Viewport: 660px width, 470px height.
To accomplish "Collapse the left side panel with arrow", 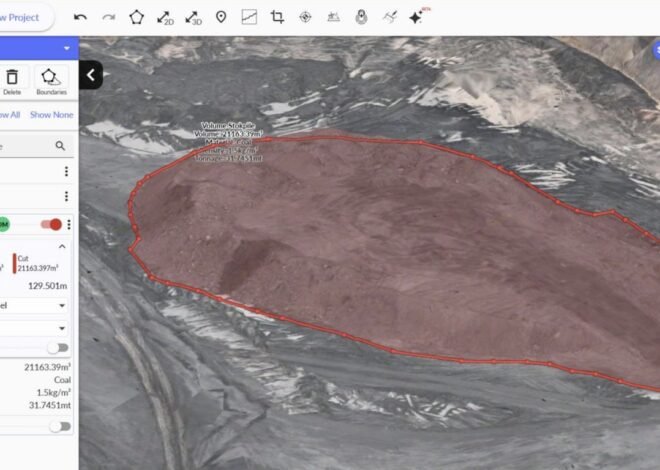I will 90,75.
